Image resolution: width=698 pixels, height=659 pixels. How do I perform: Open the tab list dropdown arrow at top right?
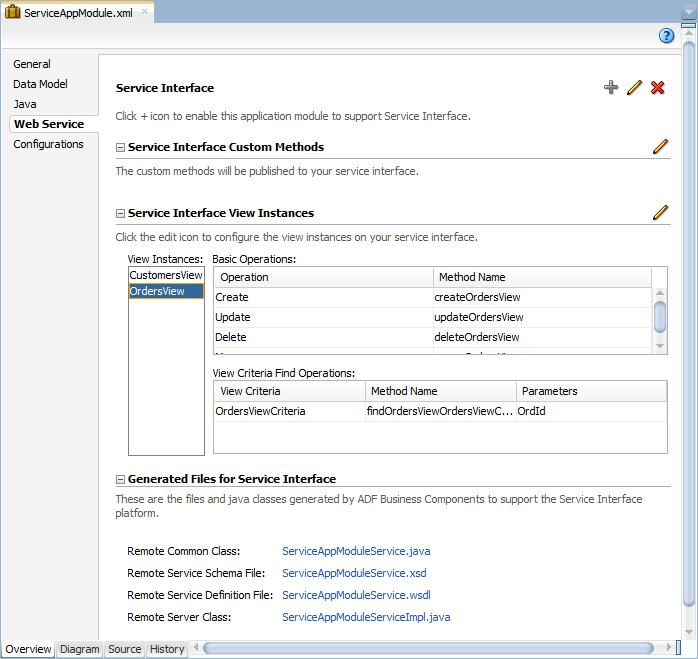click(688, 12)
